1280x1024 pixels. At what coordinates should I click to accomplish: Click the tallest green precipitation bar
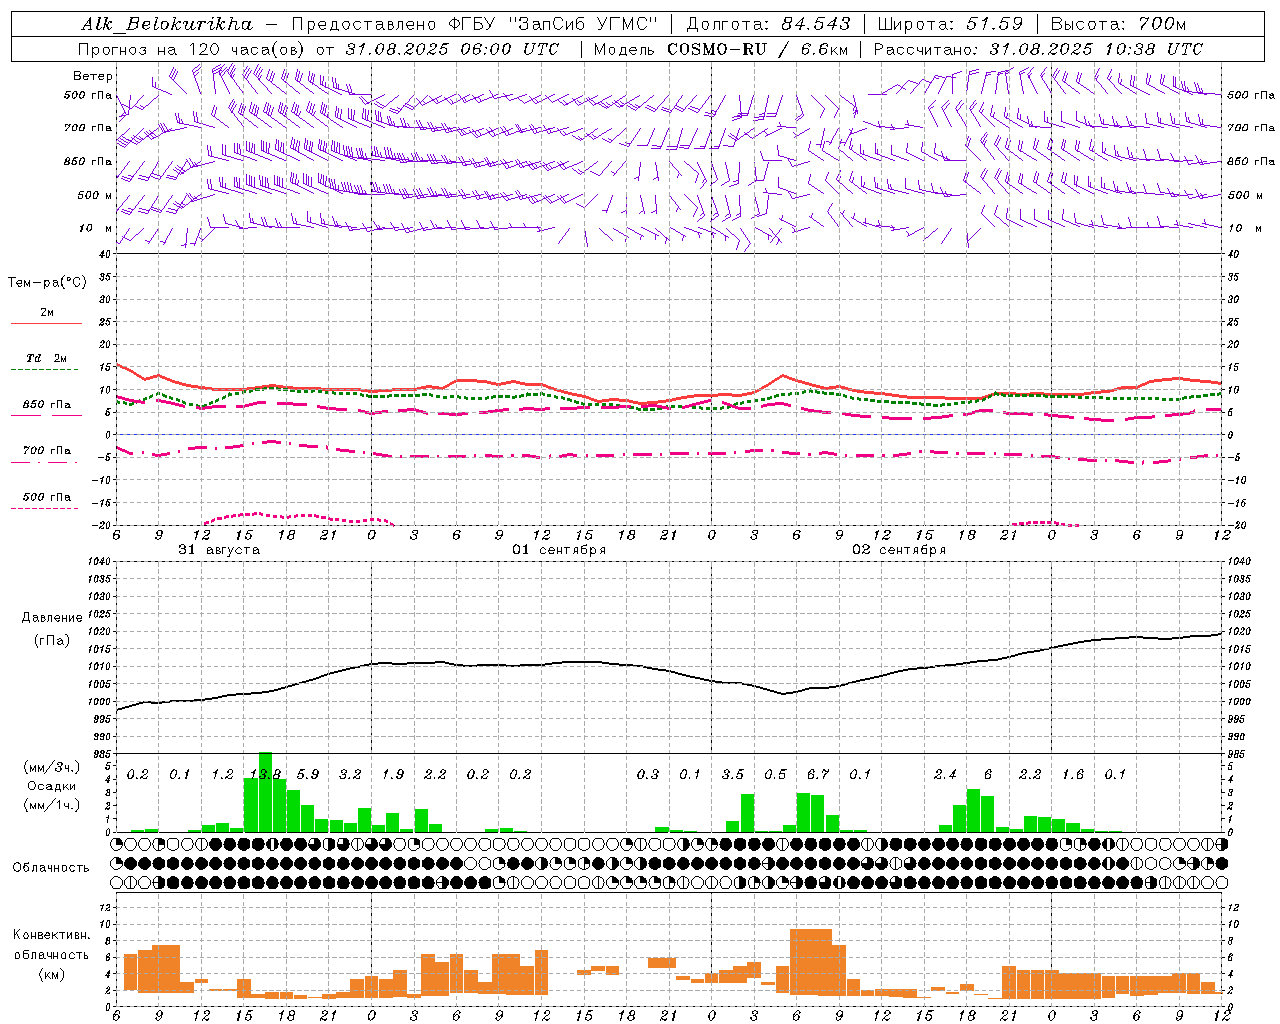265,792
